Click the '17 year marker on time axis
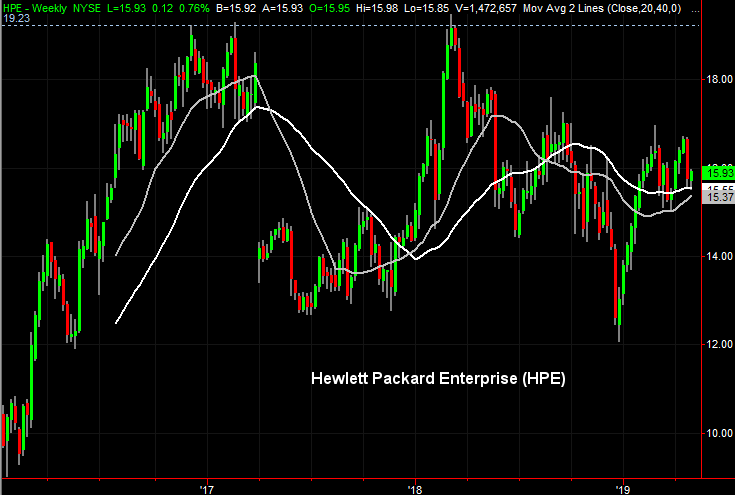 (207, 490)
